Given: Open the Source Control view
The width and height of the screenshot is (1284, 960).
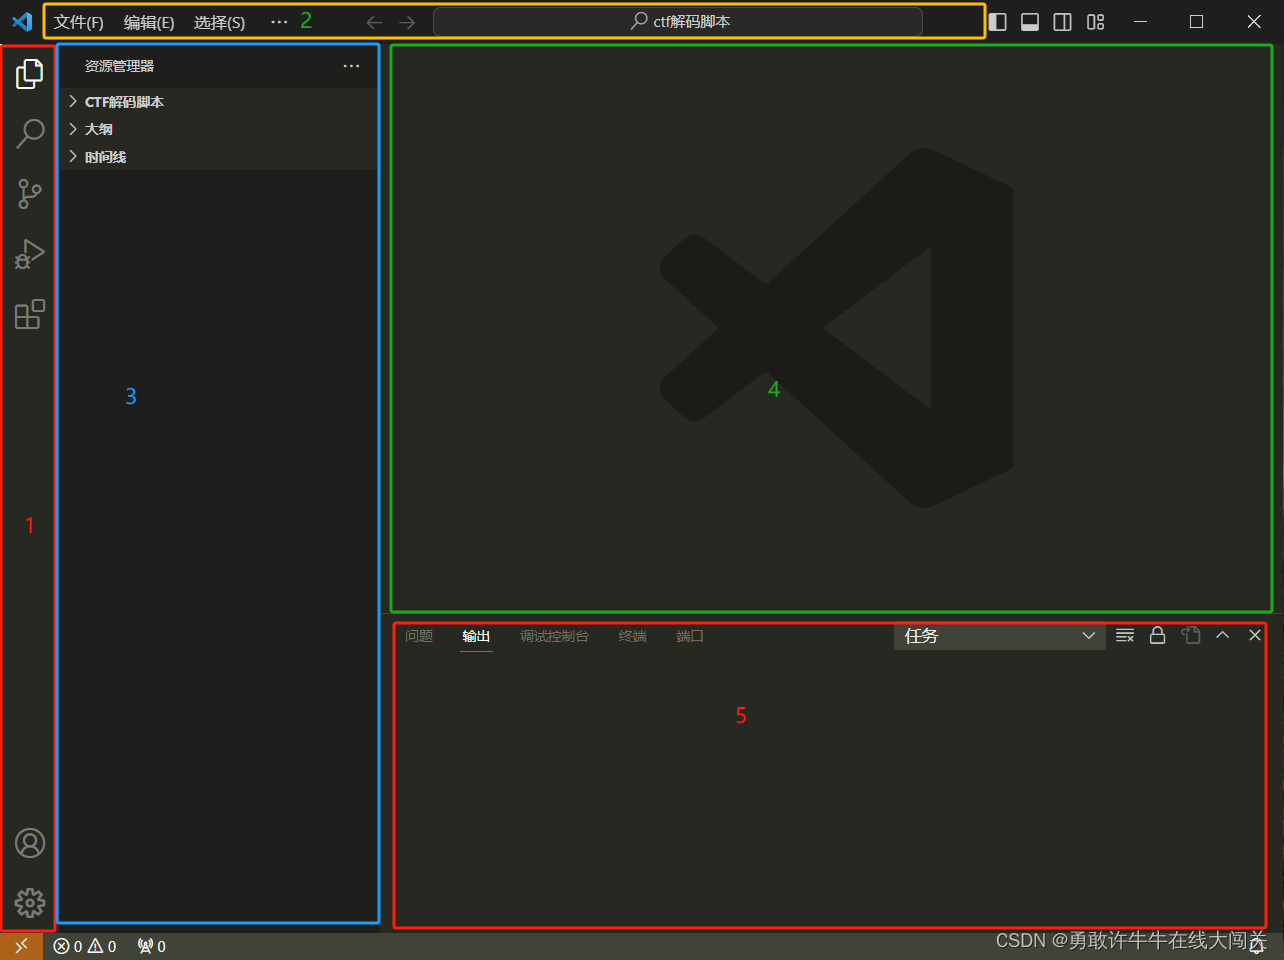Looking at the screenshot, I should 30,194.
